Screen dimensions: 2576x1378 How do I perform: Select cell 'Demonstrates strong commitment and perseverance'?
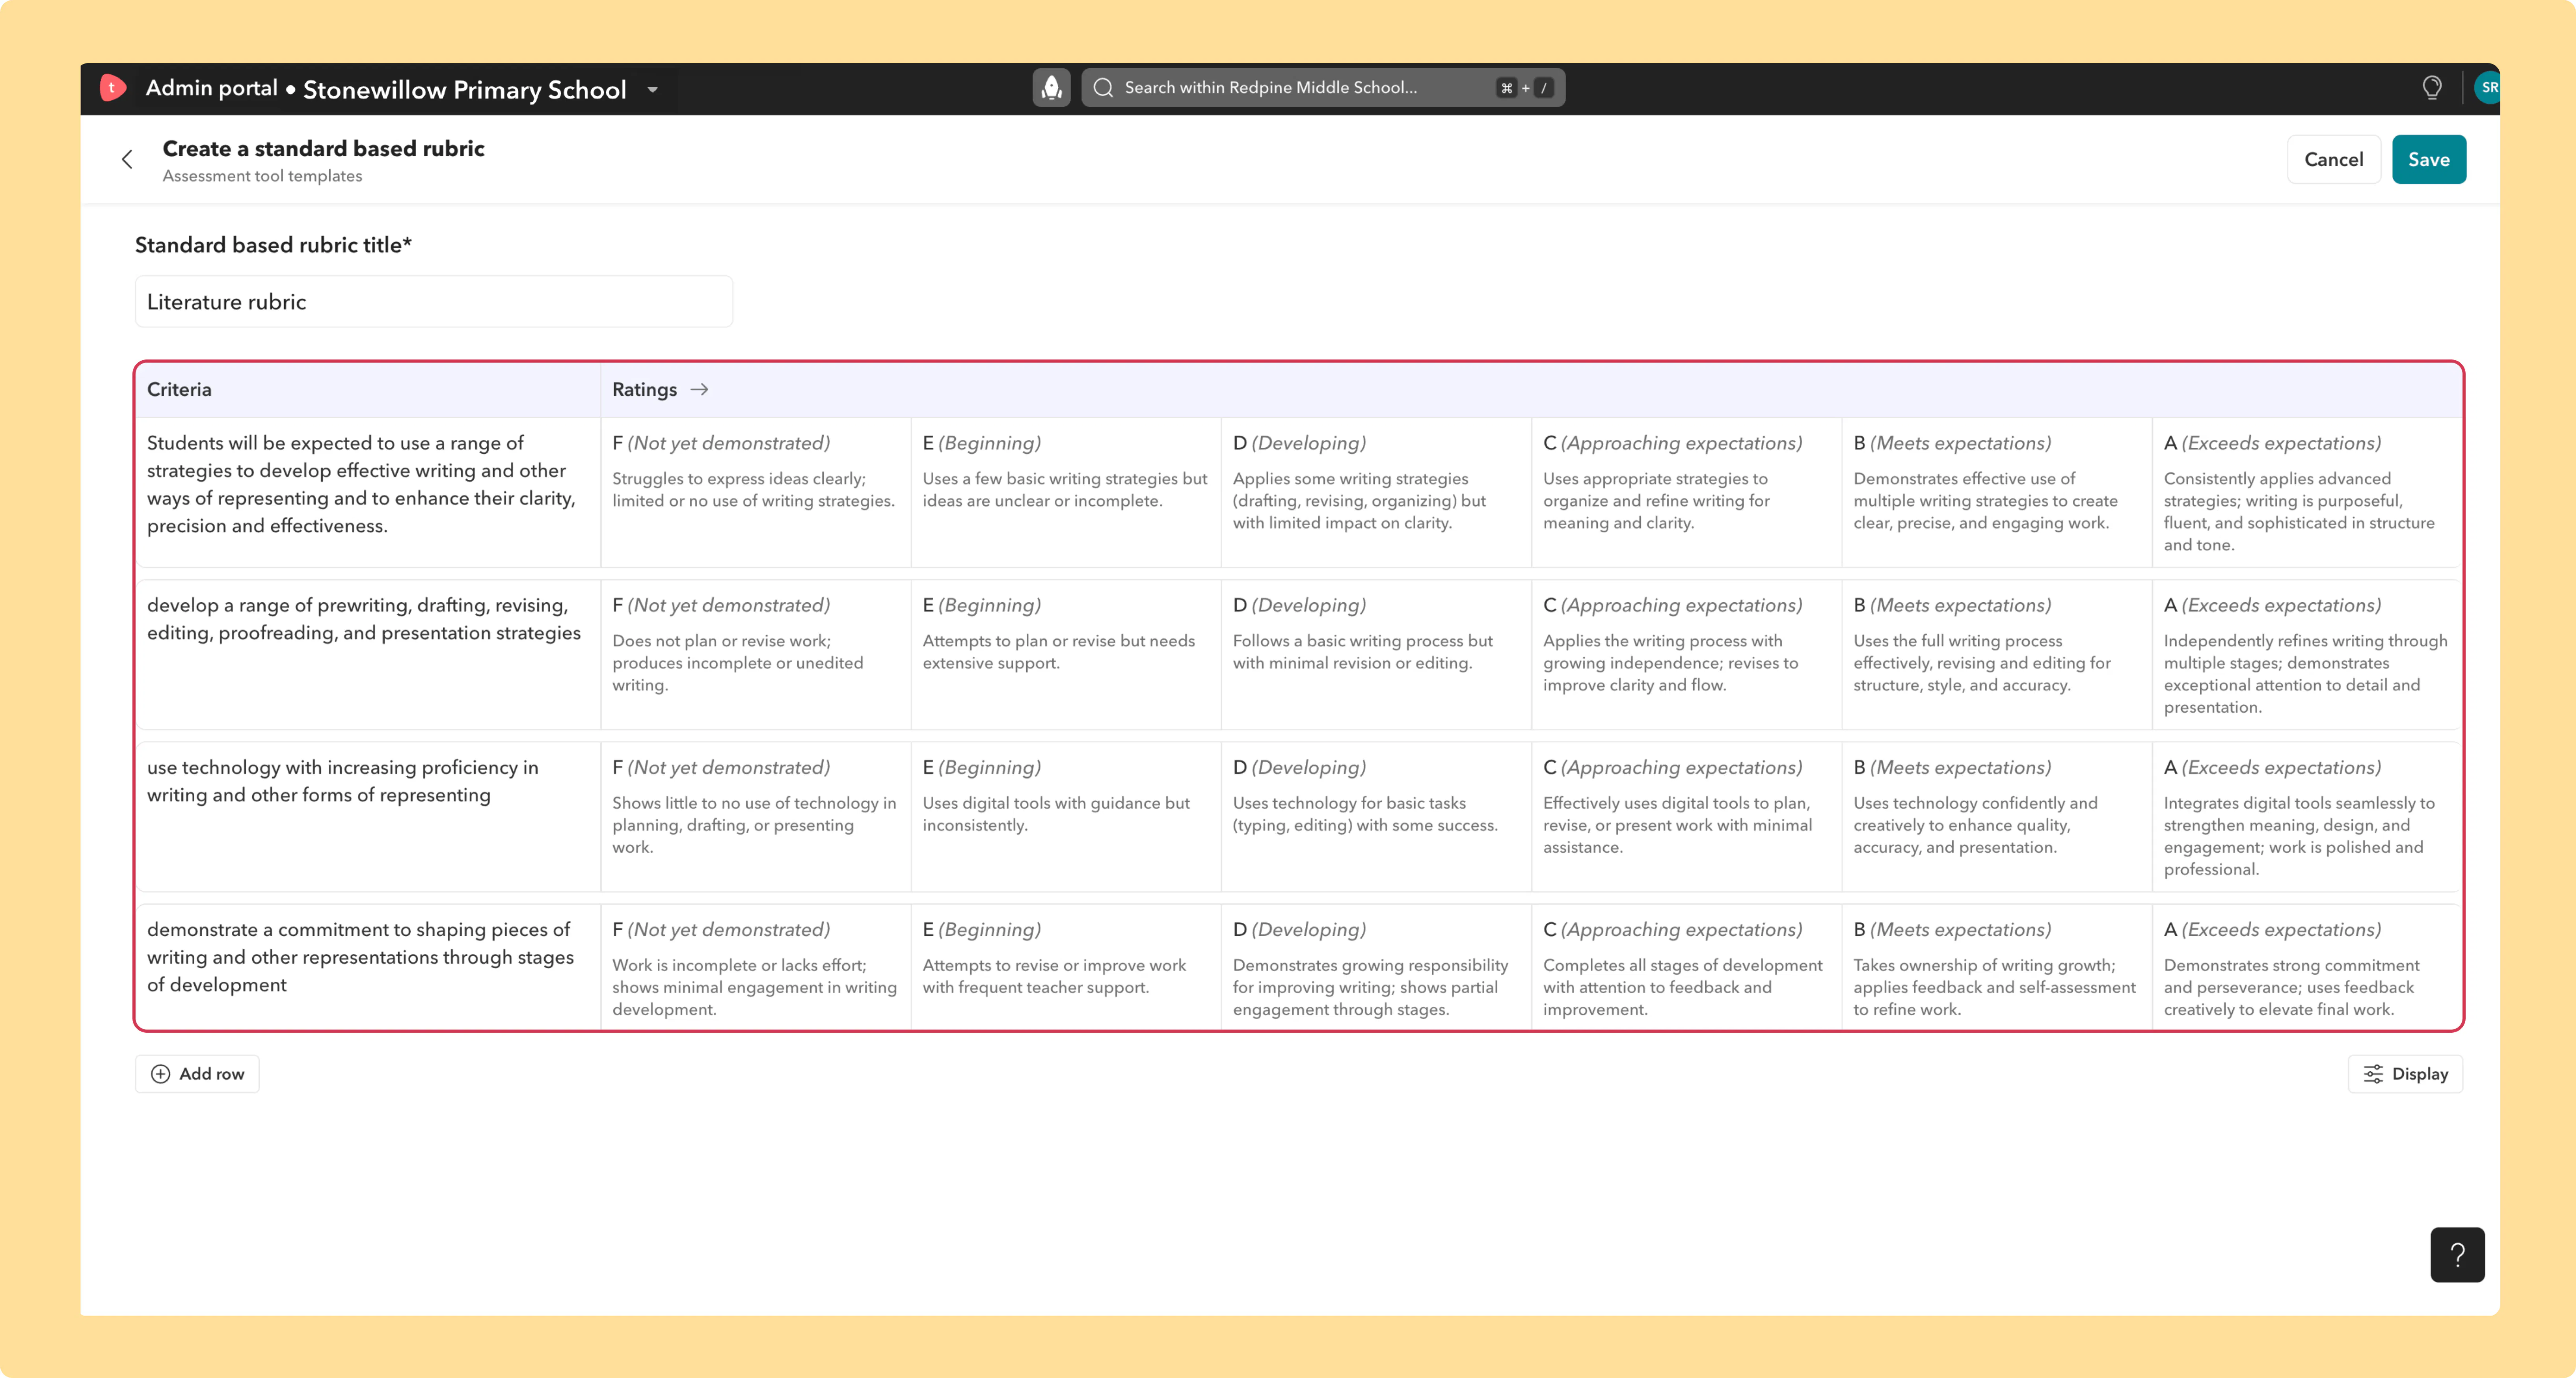tap(2307, 966)
